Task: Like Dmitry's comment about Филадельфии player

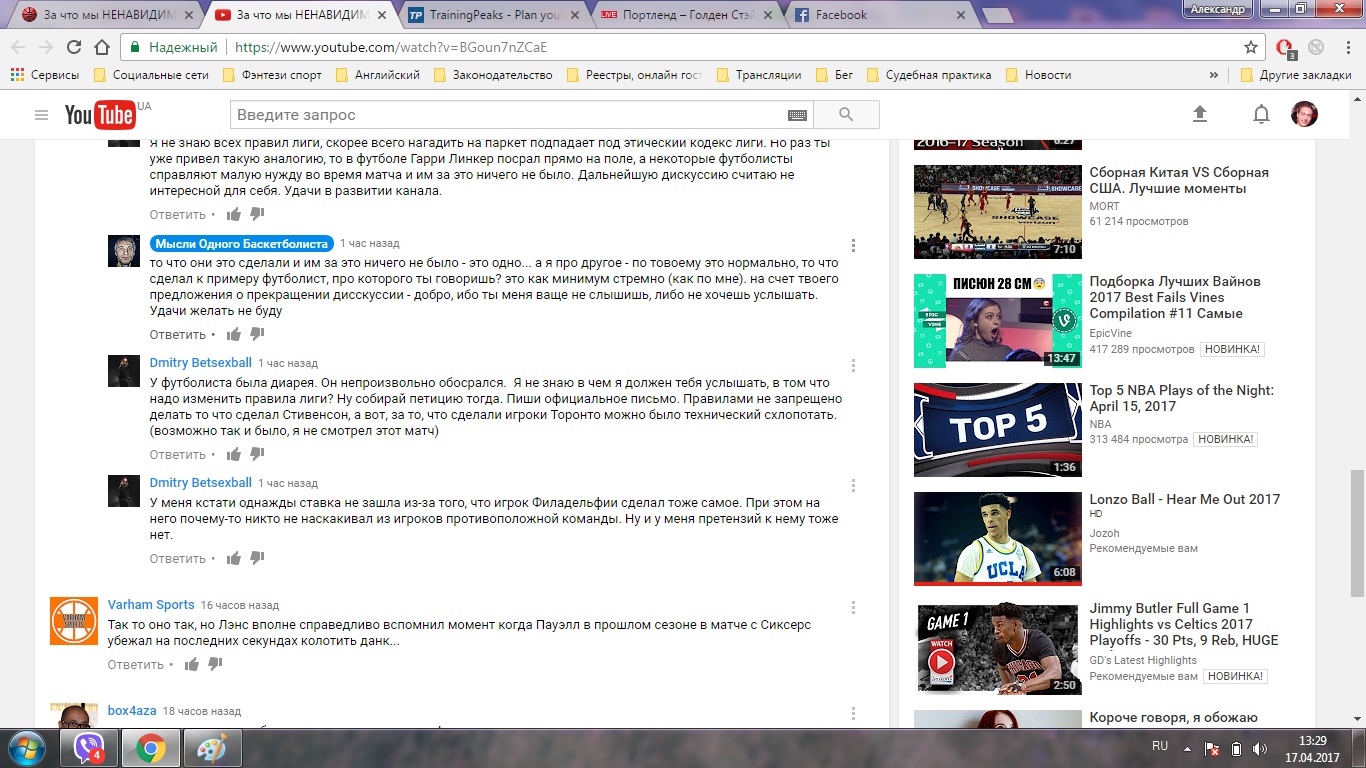Action: pos(234,558)
